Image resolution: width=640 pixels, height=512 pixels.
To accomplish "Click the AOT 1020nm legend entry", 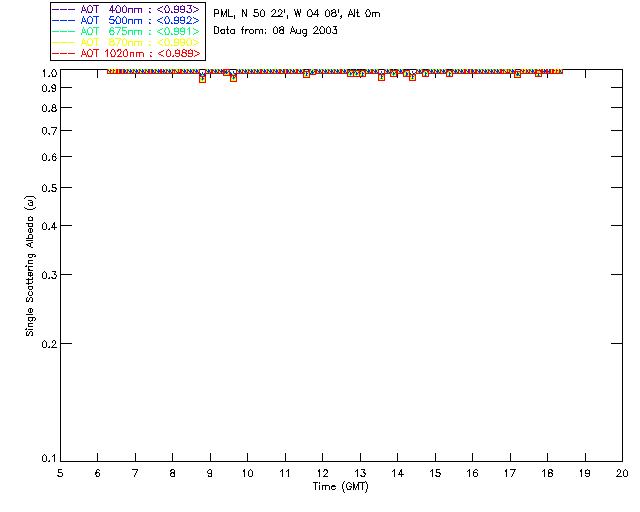I will (126, 53).
